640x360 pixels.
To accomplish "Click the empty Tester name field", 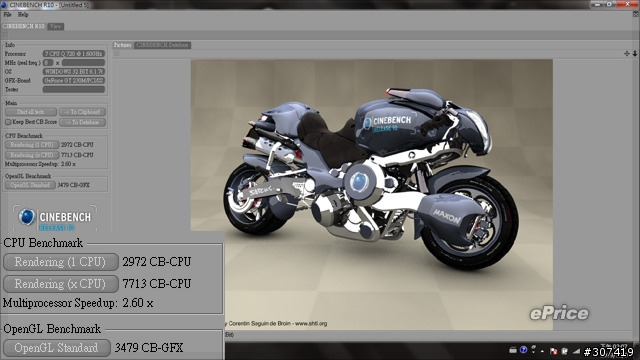I will click(74, 89).
